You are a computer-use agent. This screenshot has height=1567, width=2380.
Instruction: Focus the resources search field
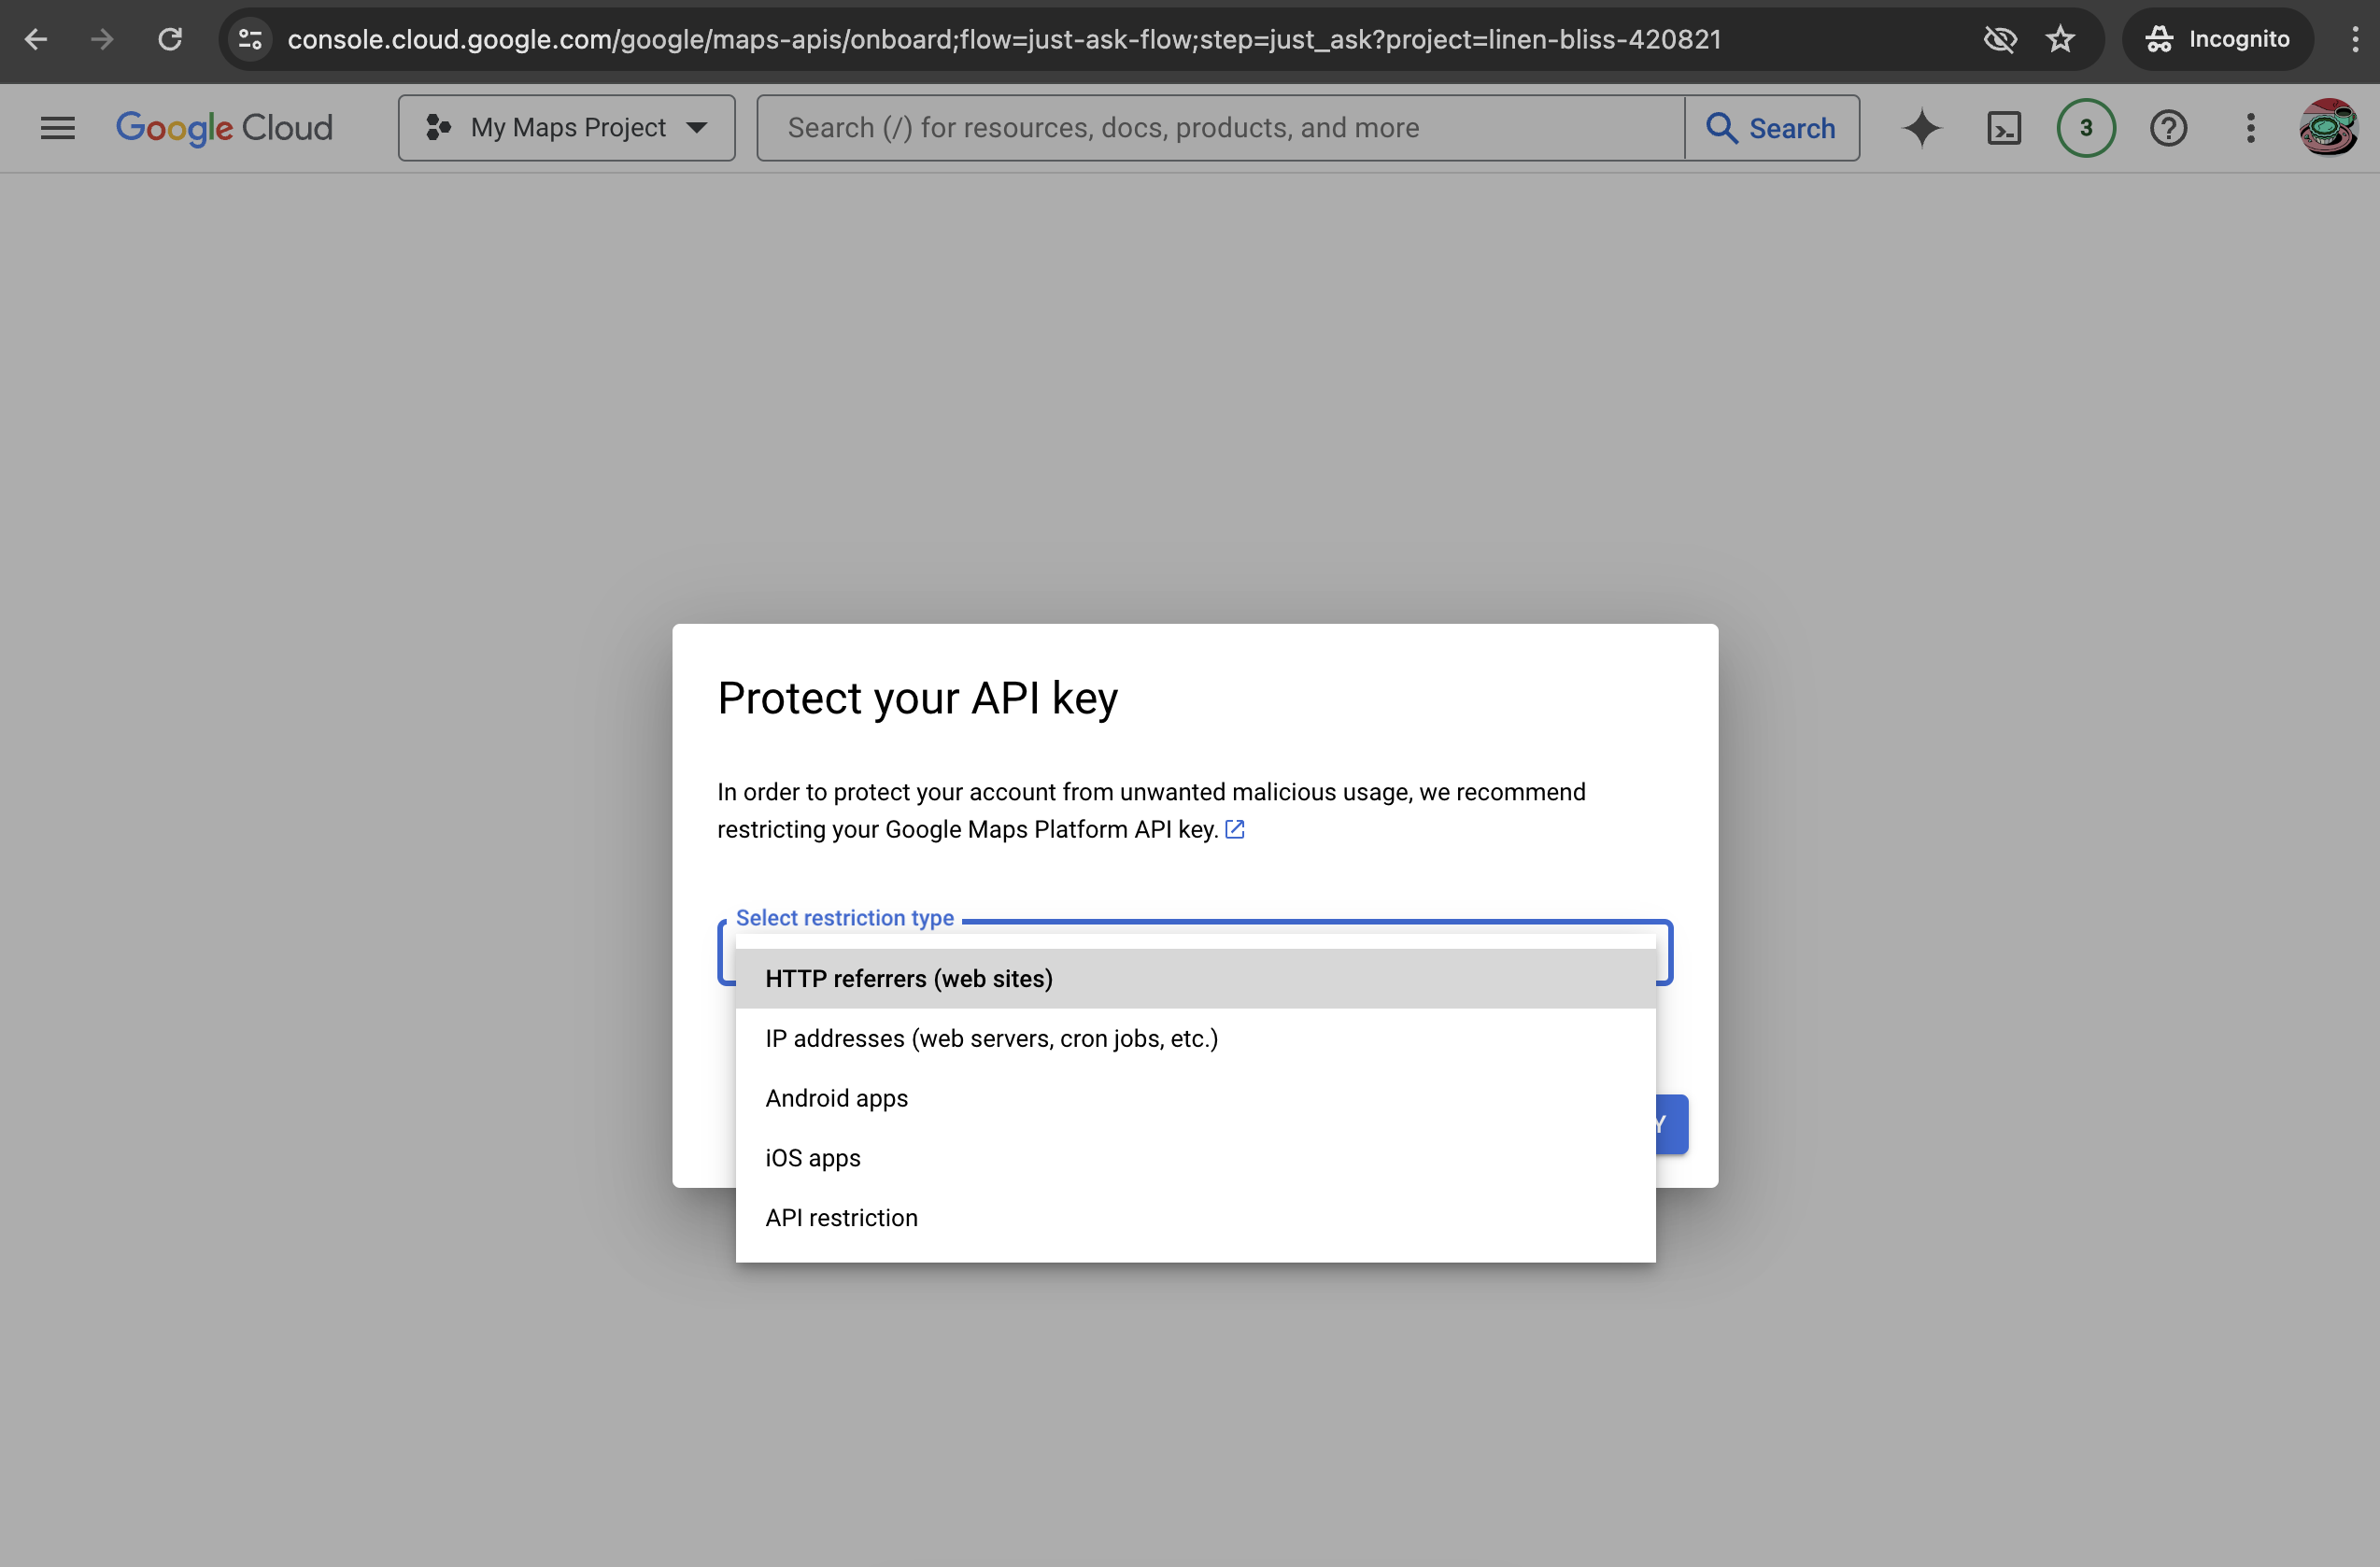tap(1220, 128)
